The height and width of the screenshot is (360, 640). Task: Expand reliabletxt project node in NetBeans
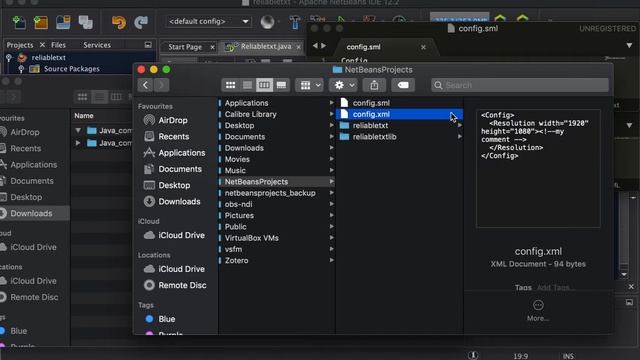pos(9,58)
